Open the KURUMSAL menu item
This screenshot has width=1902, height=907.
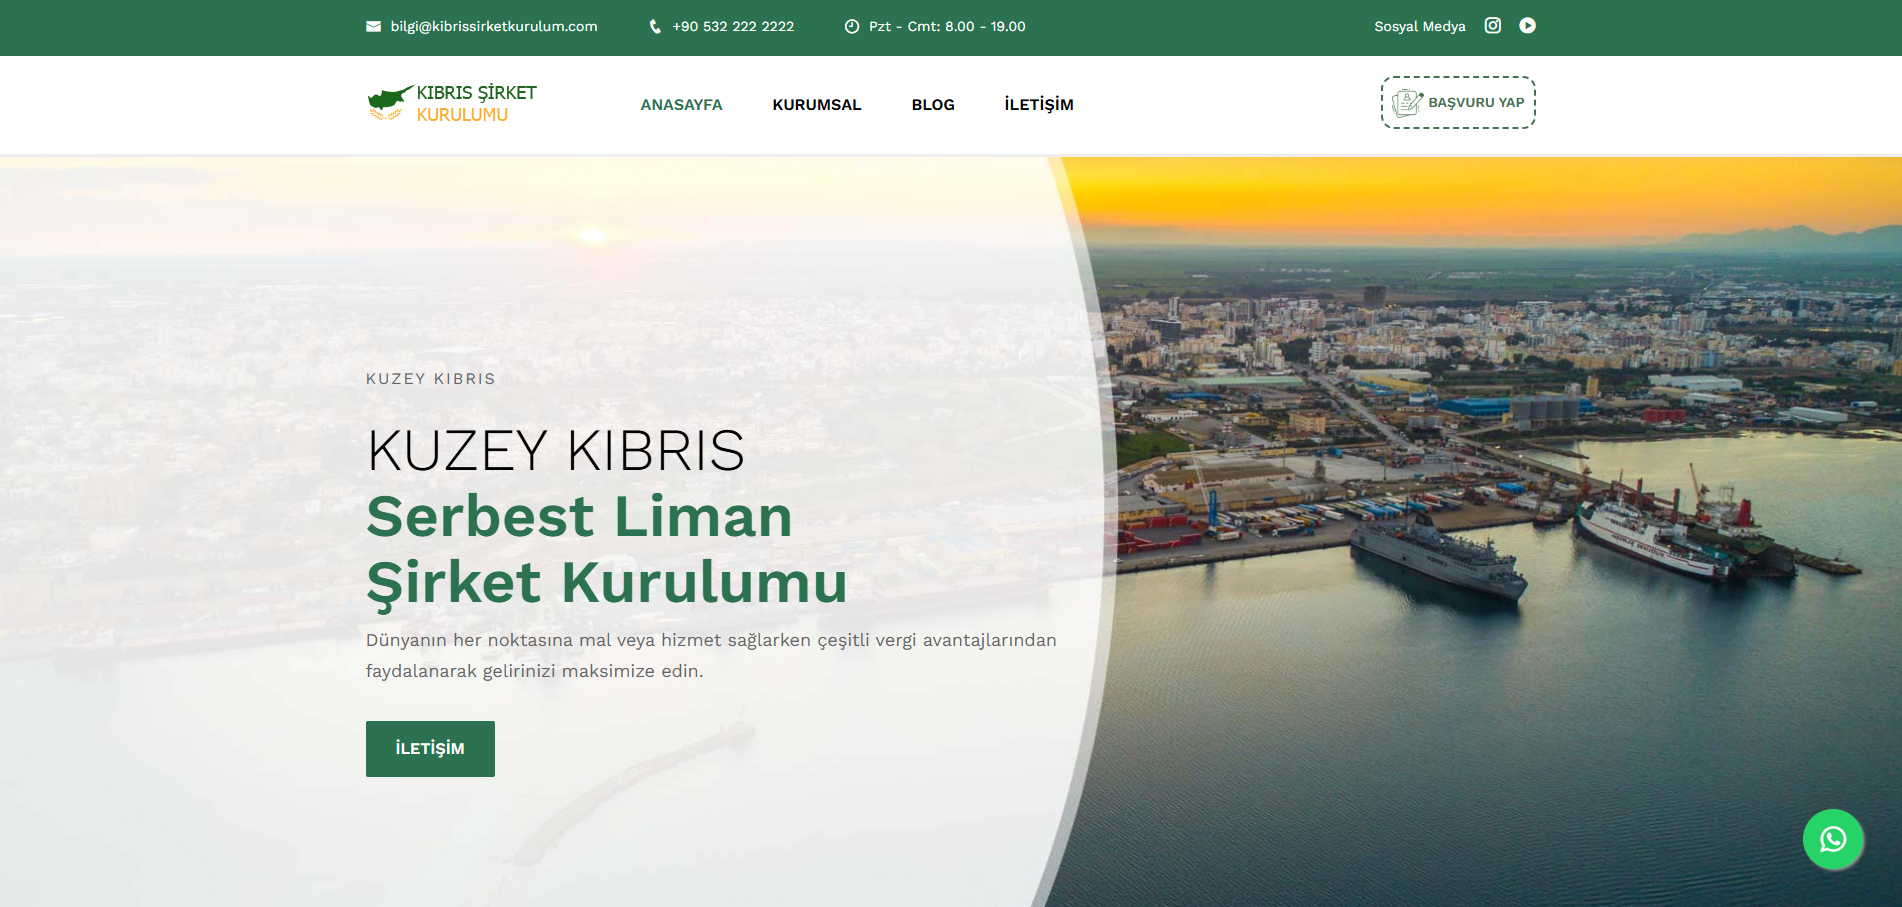click(817, 105)
